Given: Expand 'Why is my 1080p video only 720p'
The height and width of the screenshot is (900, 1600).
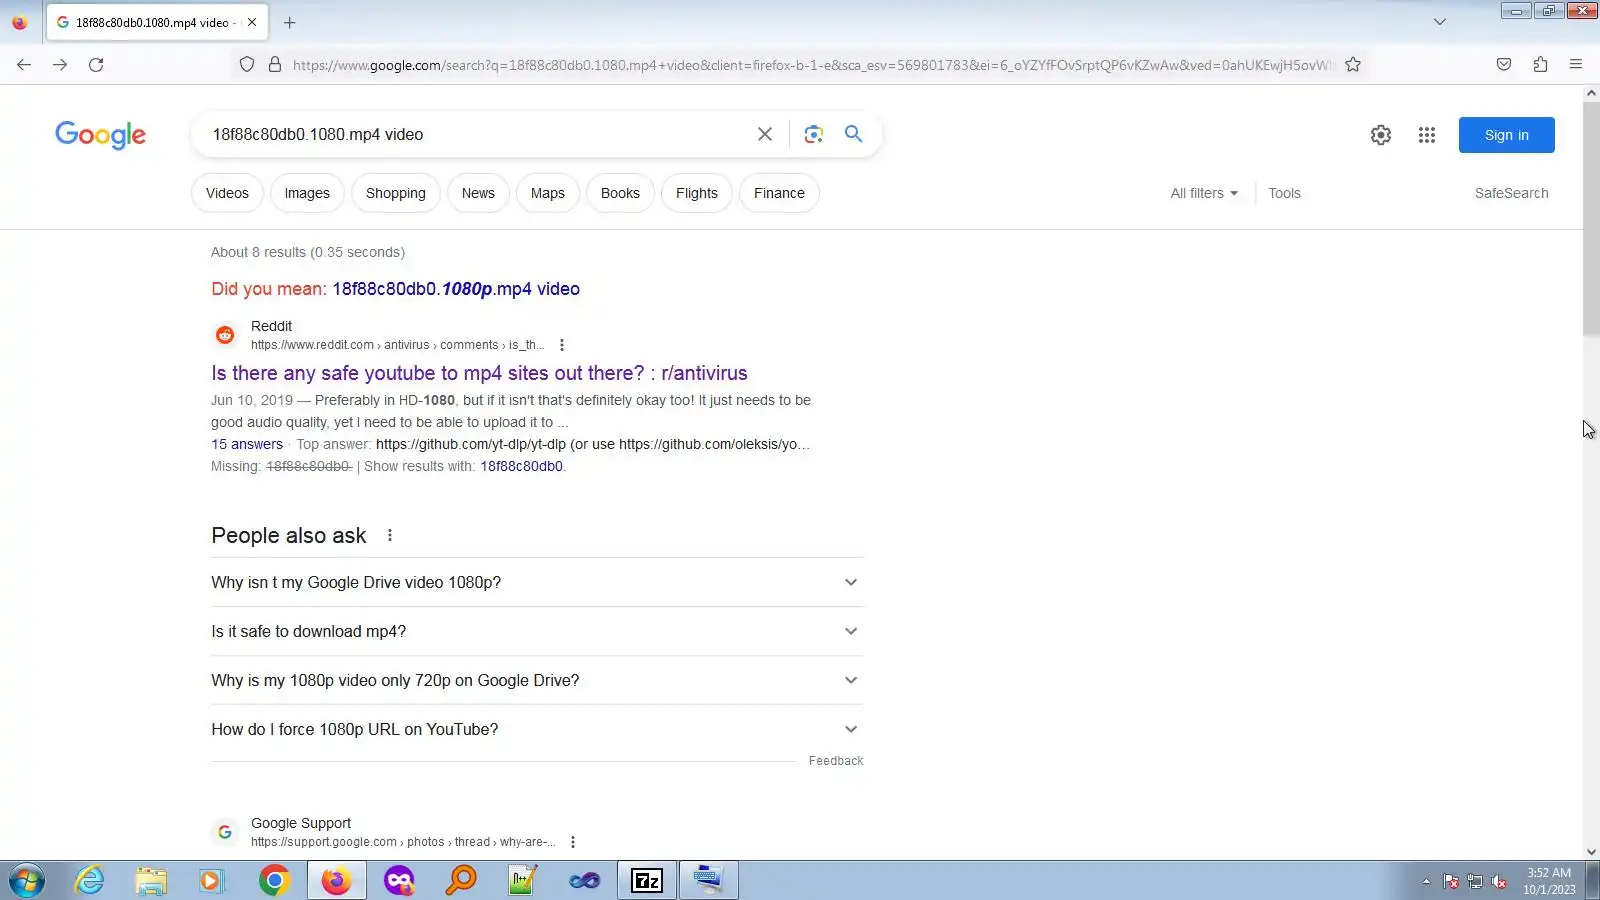Looking at the screenshot, I should point(537,680).
